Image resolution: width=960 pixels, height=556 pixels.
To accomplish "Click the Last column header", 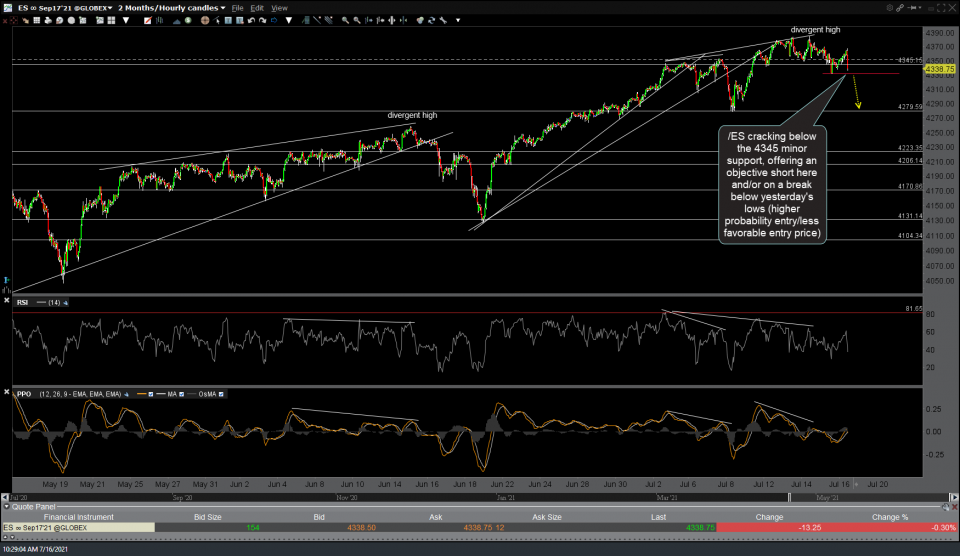I will coord(658,517).
